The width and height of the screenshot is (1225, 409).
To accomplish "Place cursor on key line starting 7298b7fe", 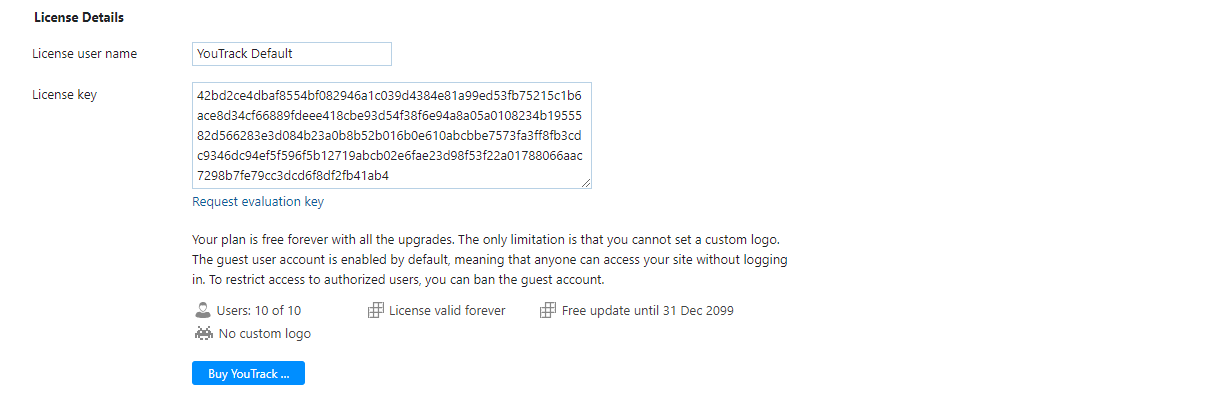I will (293, 176).
